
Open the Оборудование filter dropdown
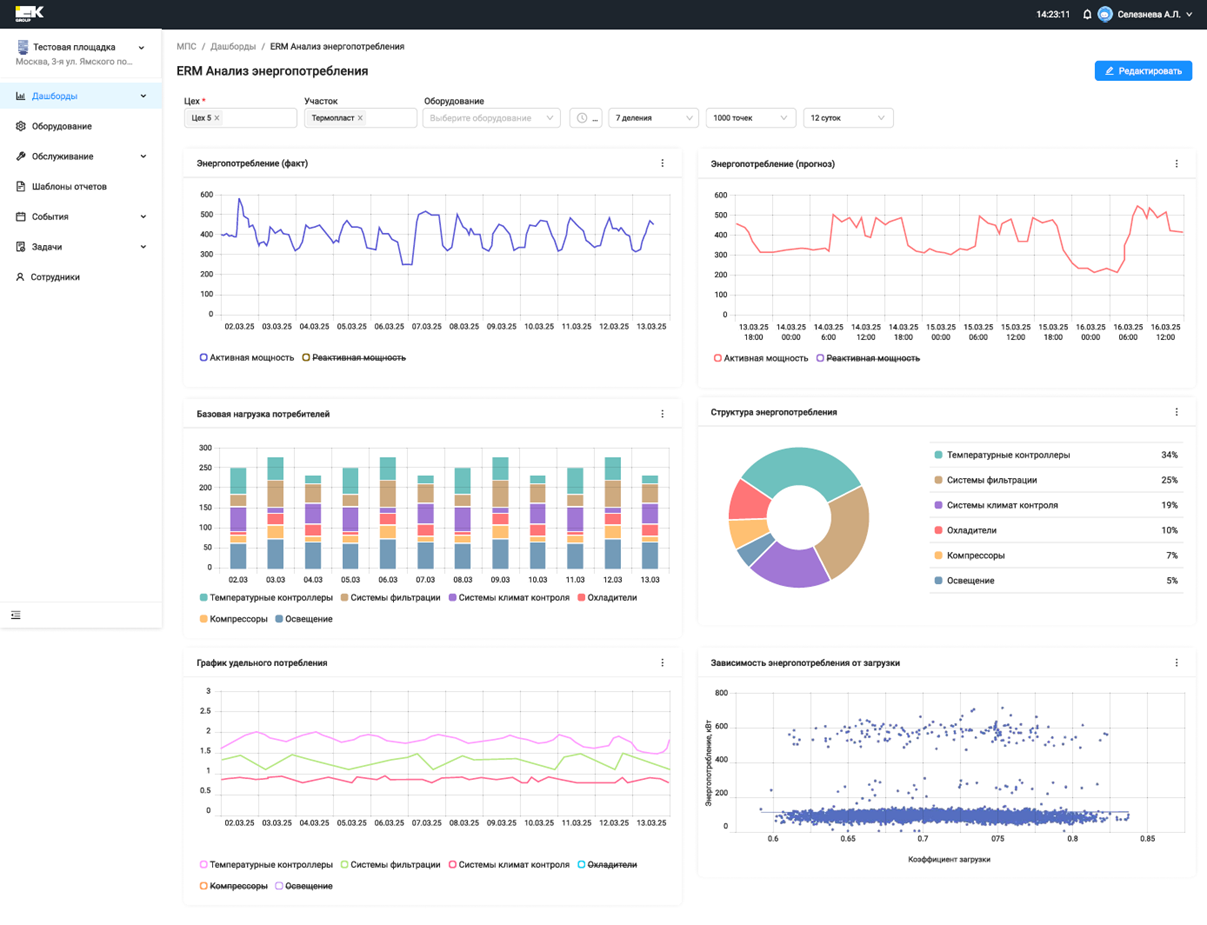point(491,118)
